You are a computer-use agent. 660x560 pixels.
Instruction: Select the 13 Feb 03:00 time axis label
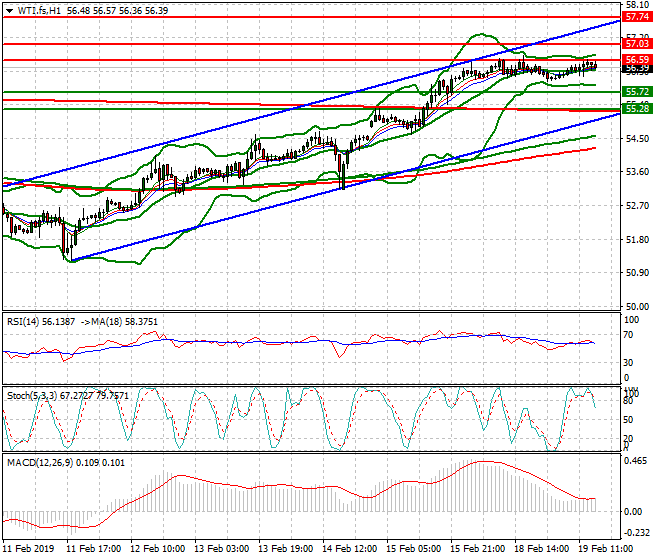point(221,549)
